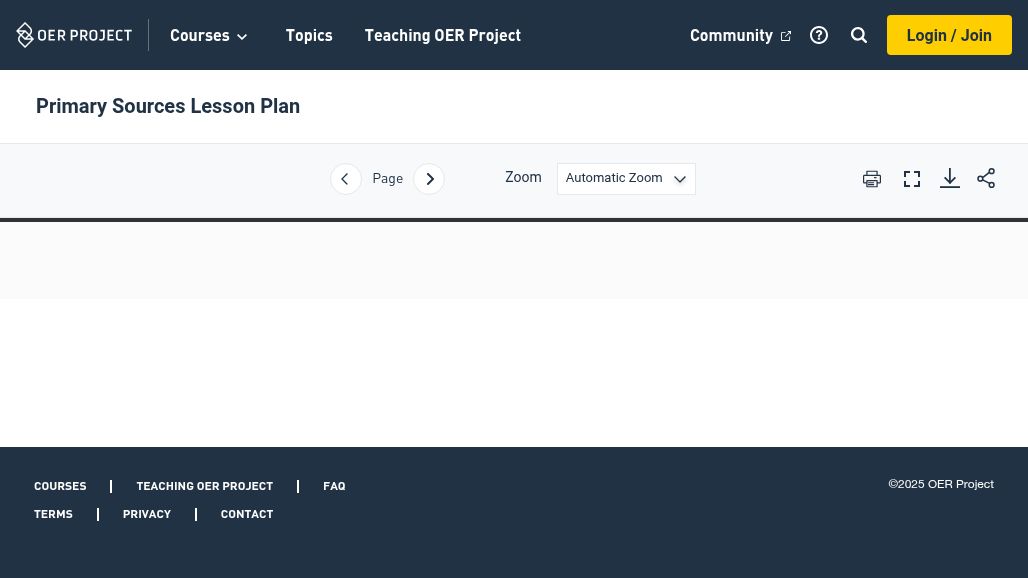Screen dimensions: 1028x578
Task: Open the CONTACT footer link
Action: (247, 514)
